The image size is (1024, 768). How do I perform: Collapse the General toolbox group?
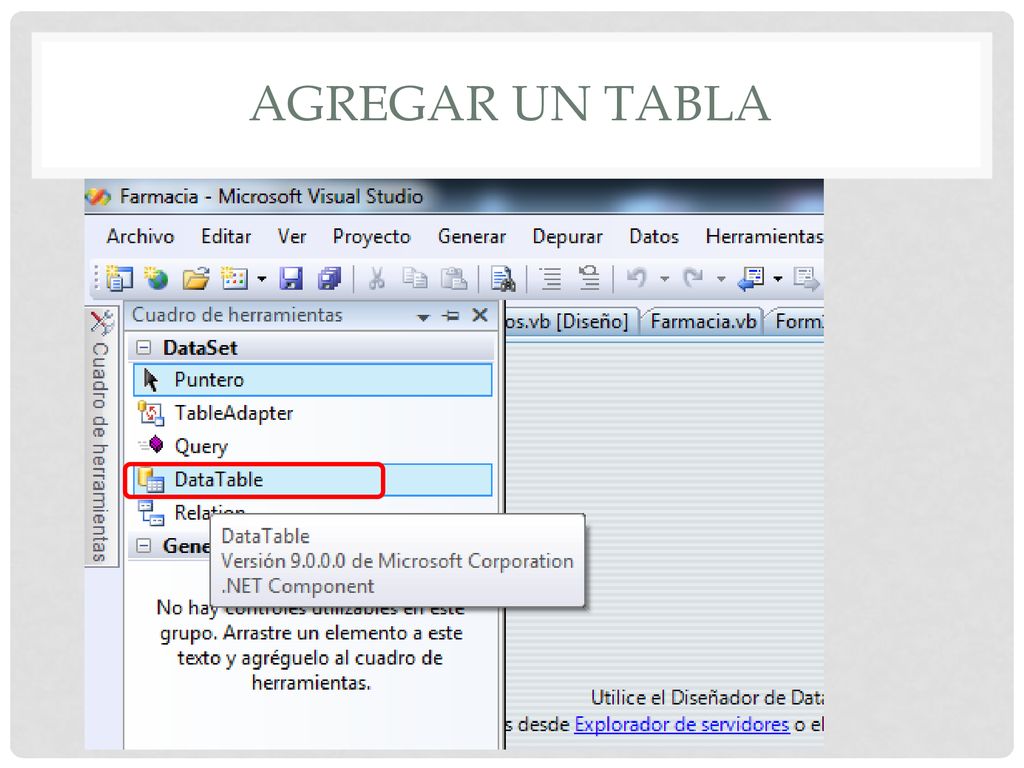(143, 546)
